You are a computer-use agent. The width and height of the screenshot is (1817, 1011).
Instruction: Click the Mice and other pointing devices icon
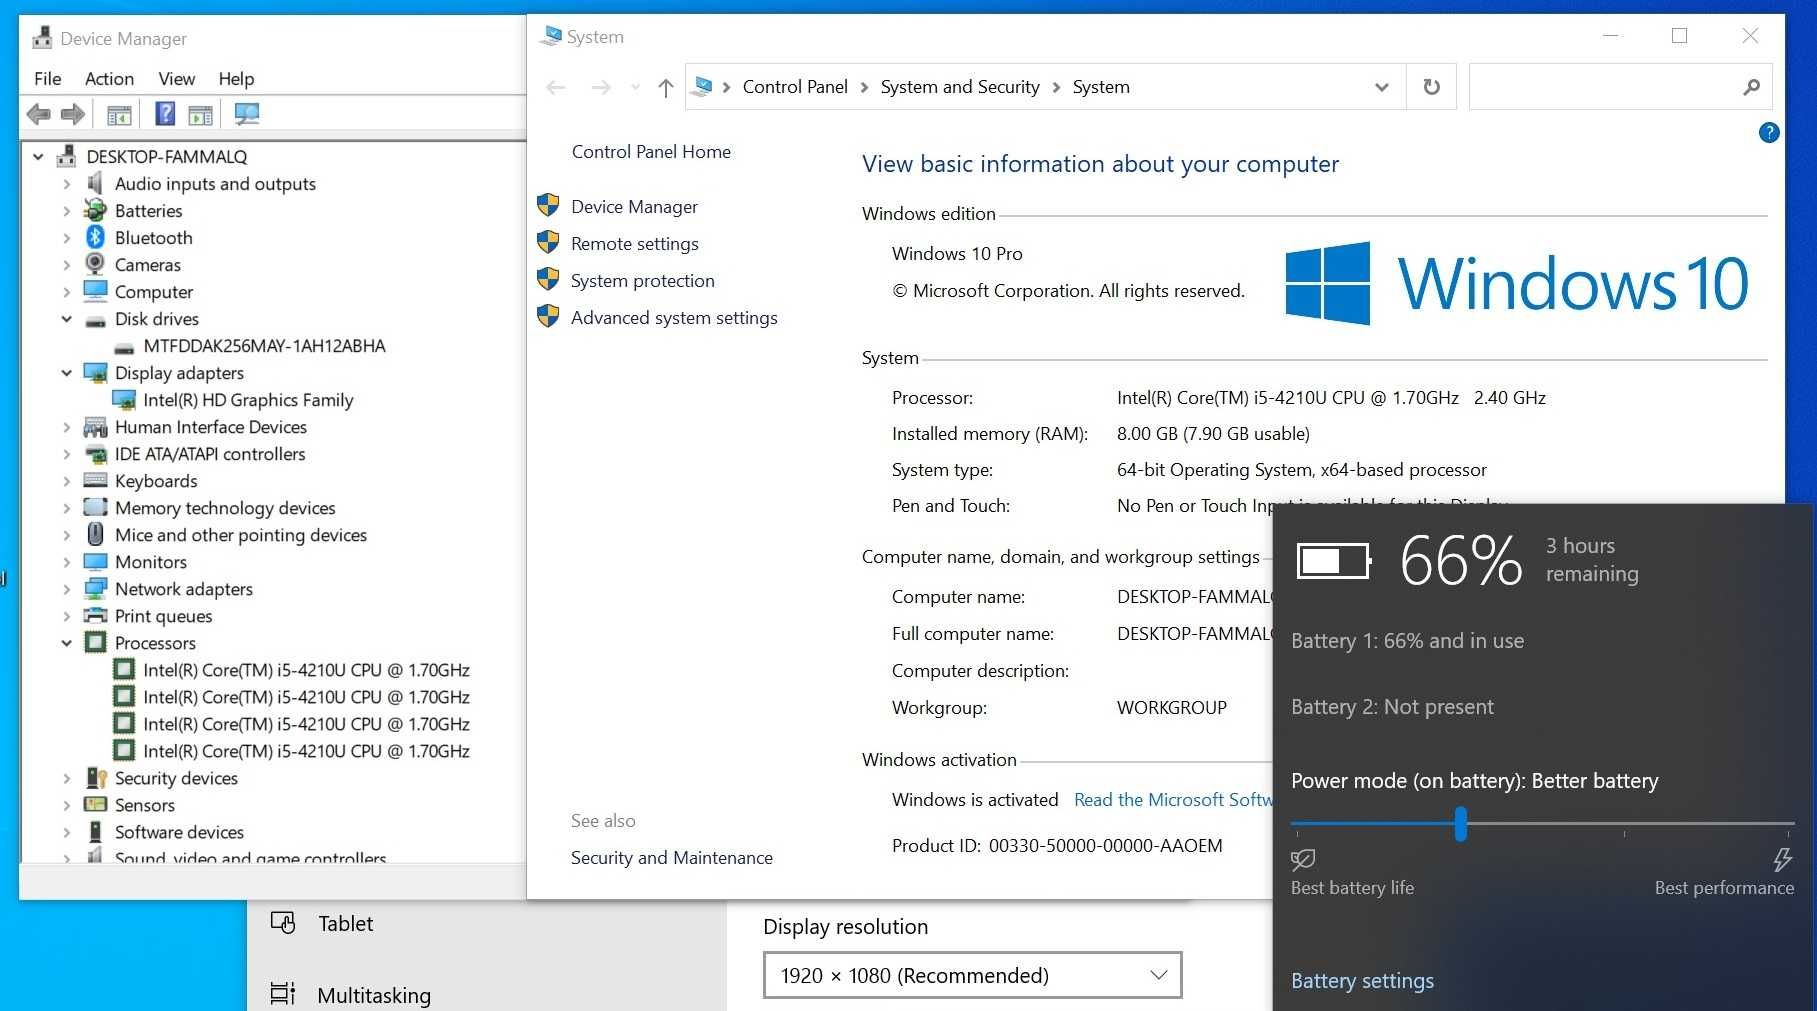(95, 534)
